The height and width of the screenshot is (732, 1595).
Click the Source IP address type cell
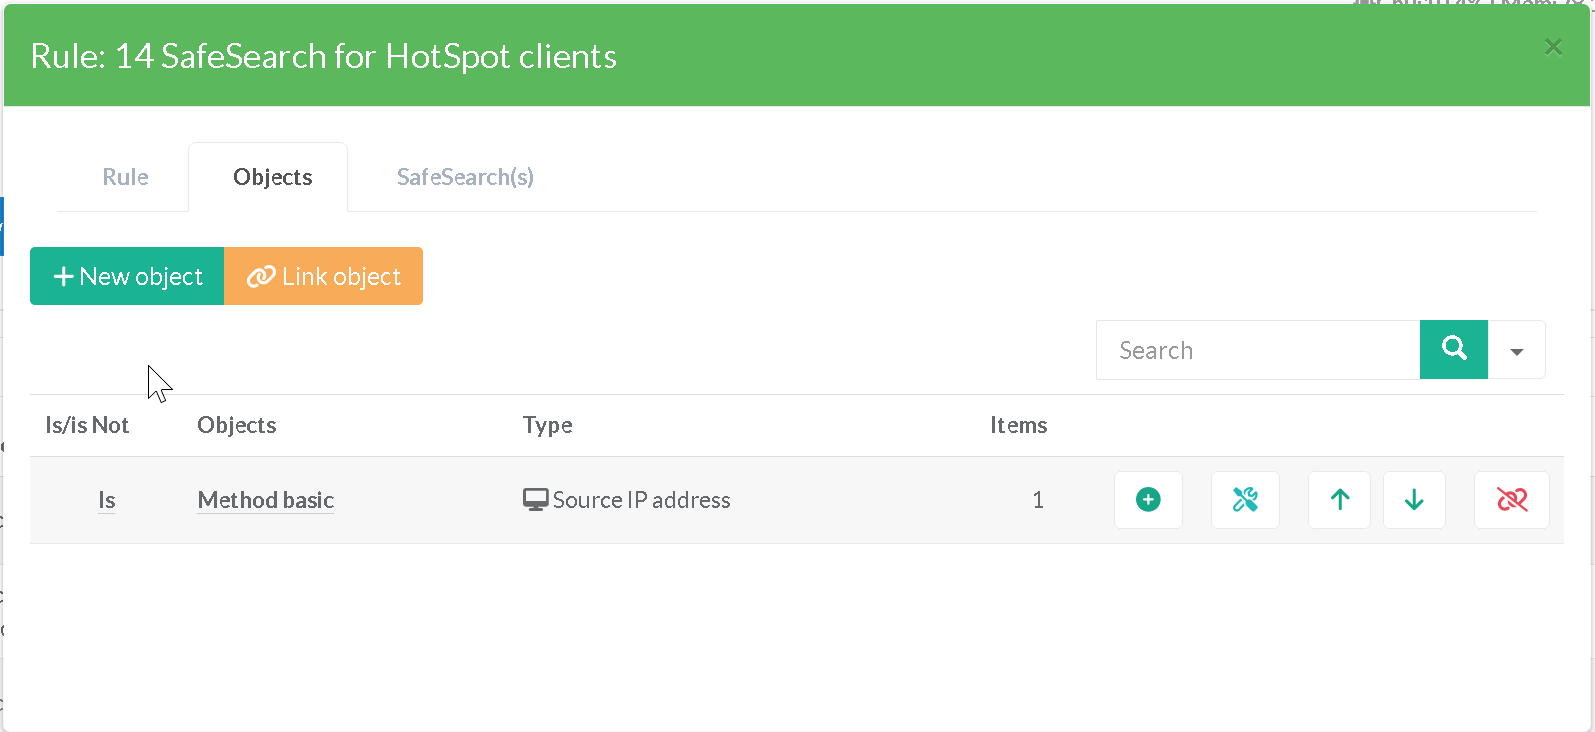coord(628,500)
